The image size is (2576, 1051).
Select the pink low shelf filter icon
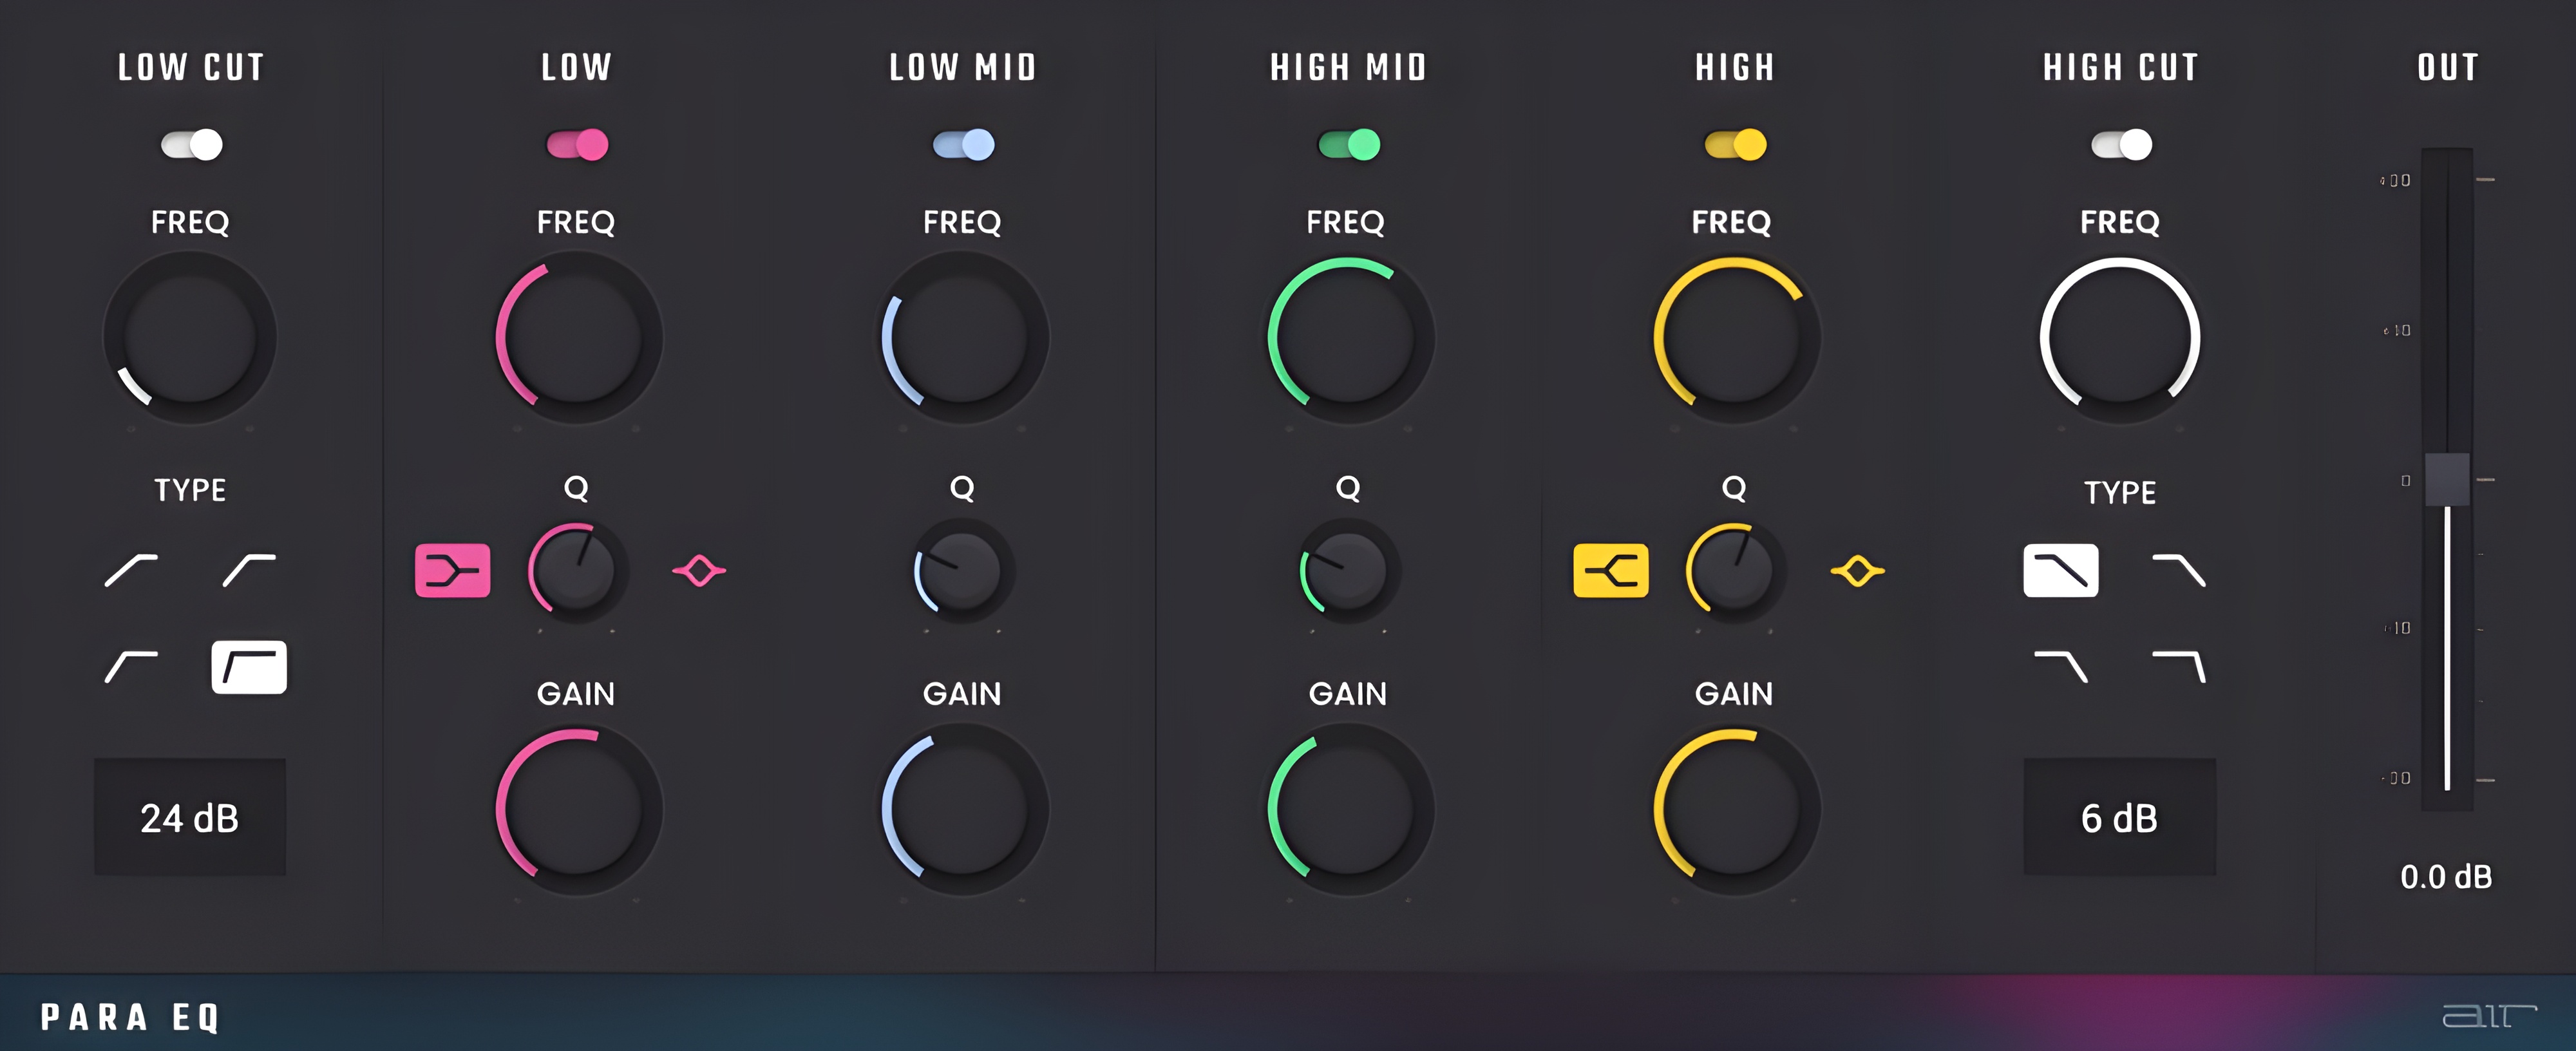point(452,570)
